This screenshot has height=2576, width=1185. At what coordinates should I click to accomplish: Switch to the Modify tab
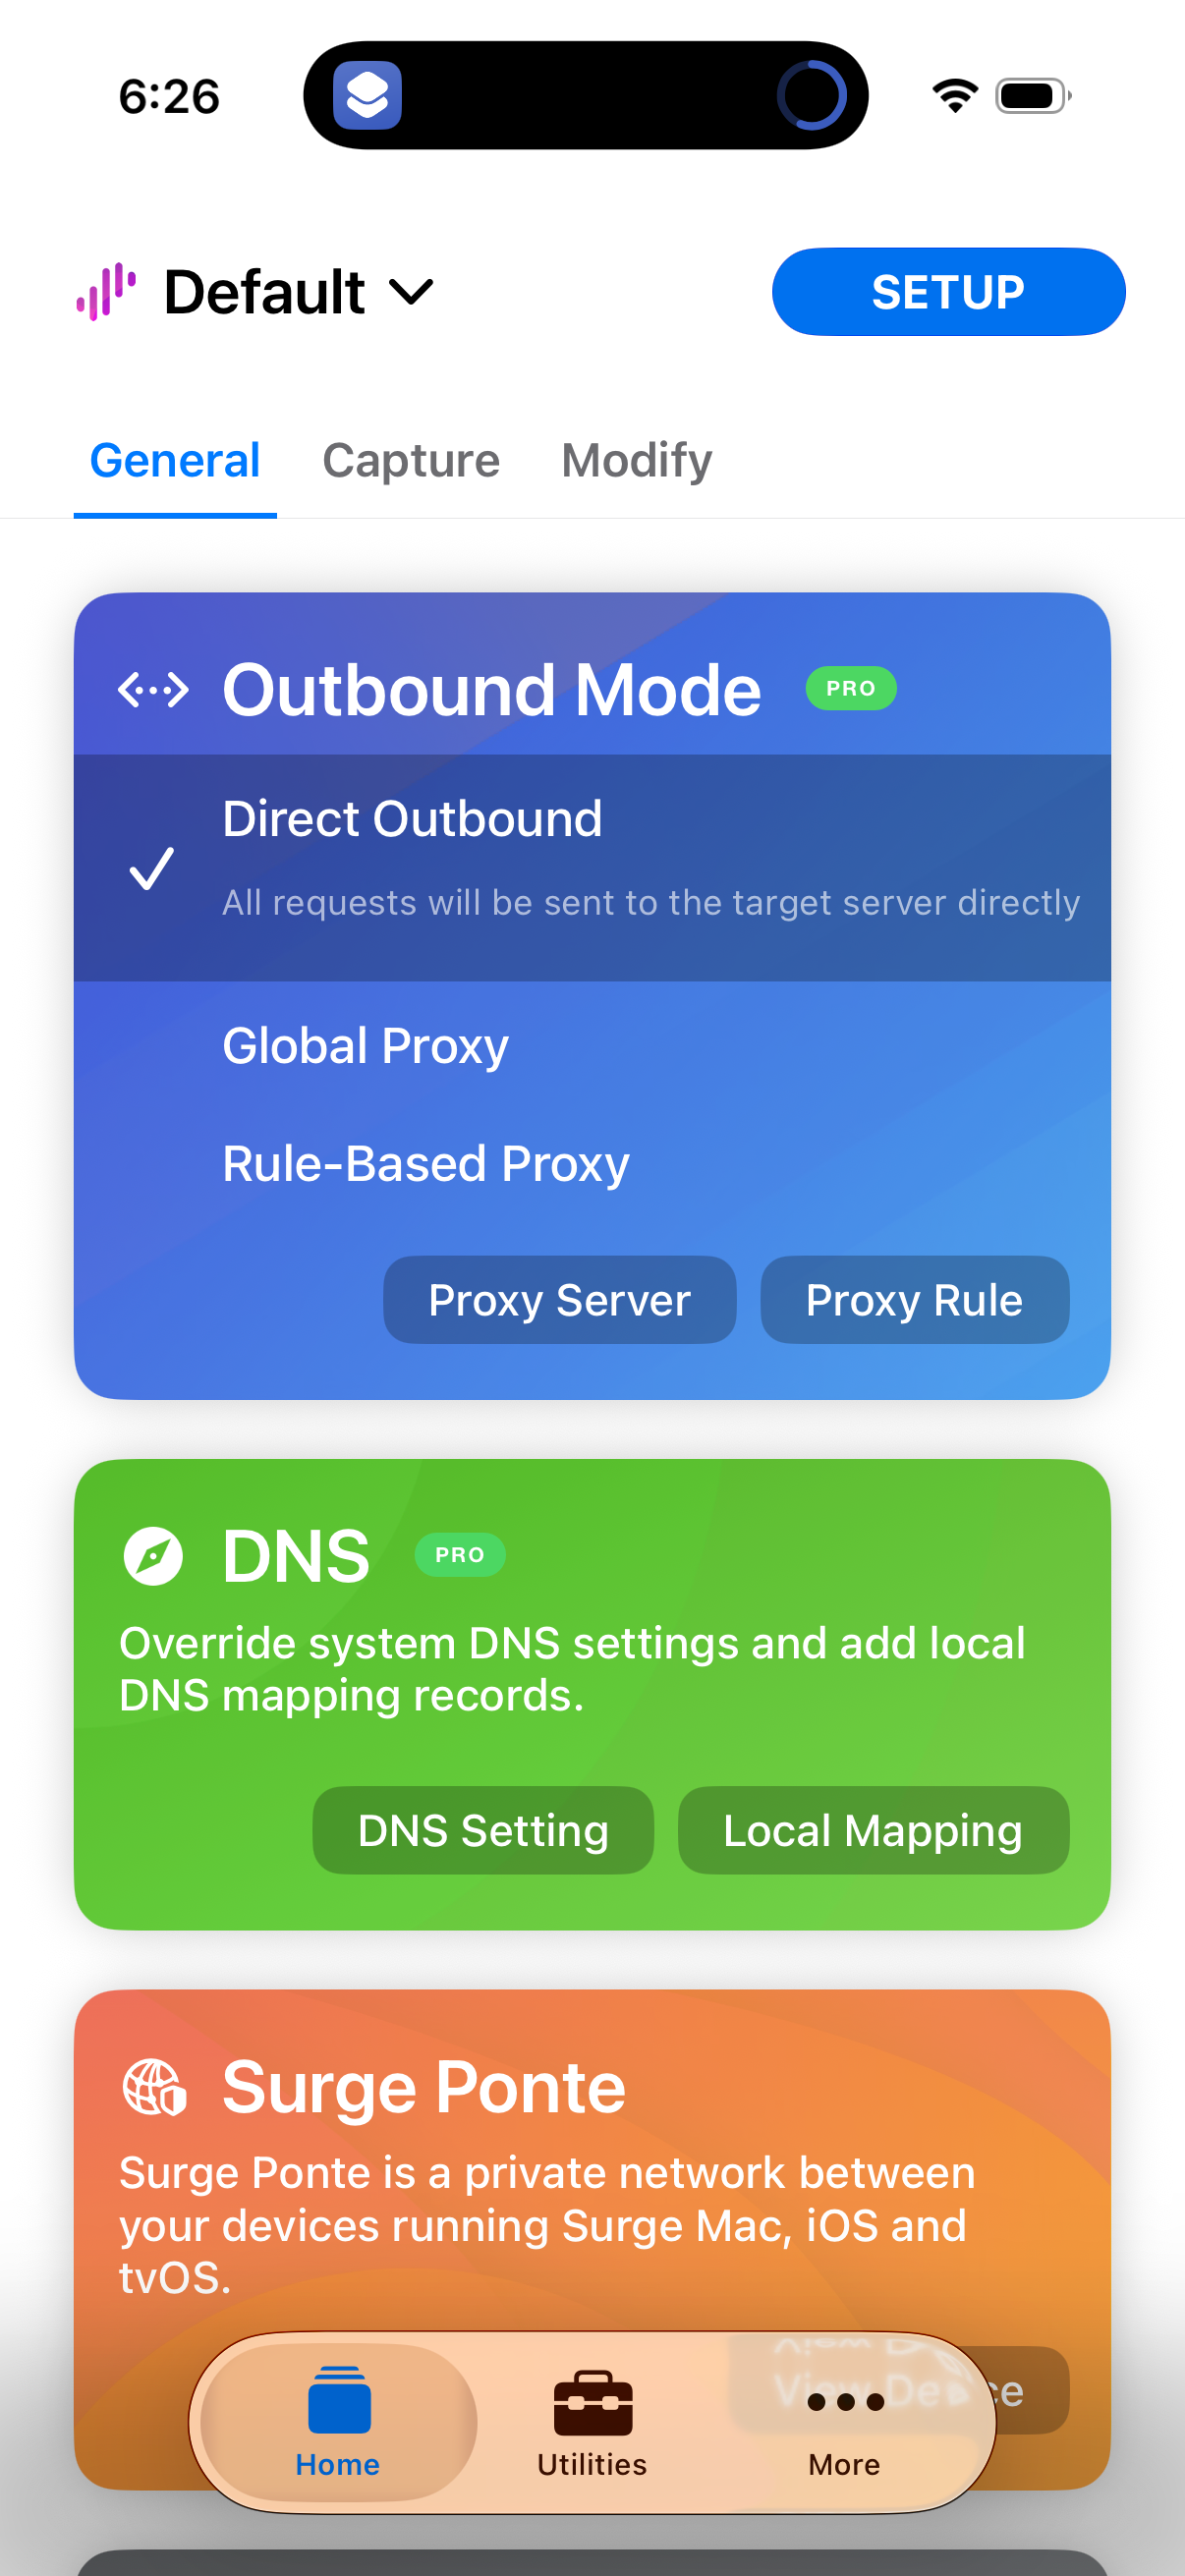(x=637, y=461)
